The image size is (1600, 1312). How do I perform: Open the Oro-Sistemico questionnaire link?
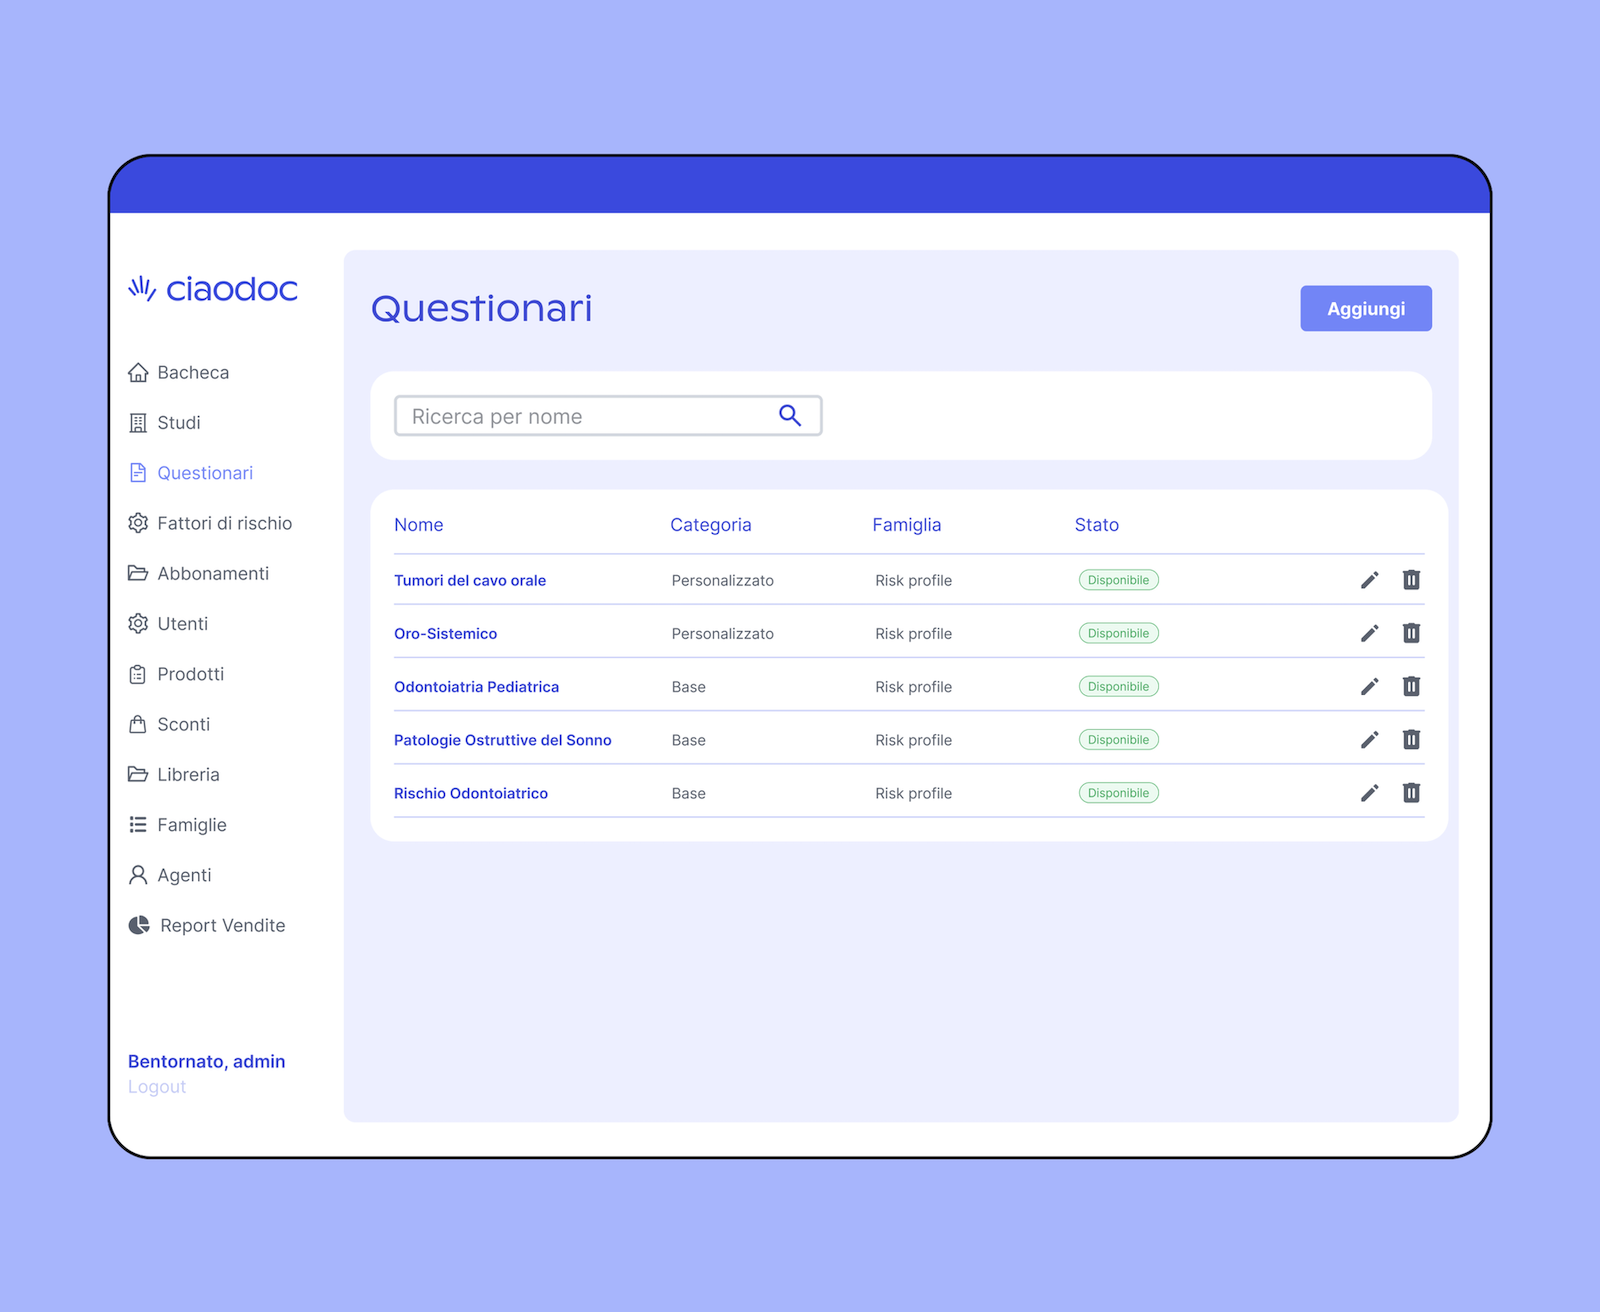click(445, 634)
